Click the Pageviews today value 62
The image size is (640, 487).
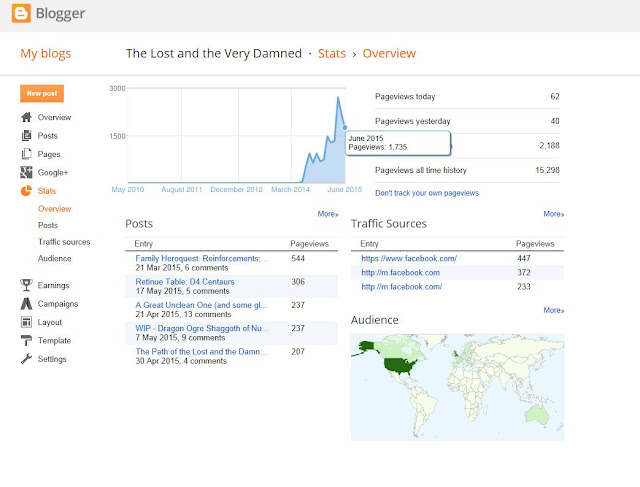pyautogui.click(x=555, y=97)
